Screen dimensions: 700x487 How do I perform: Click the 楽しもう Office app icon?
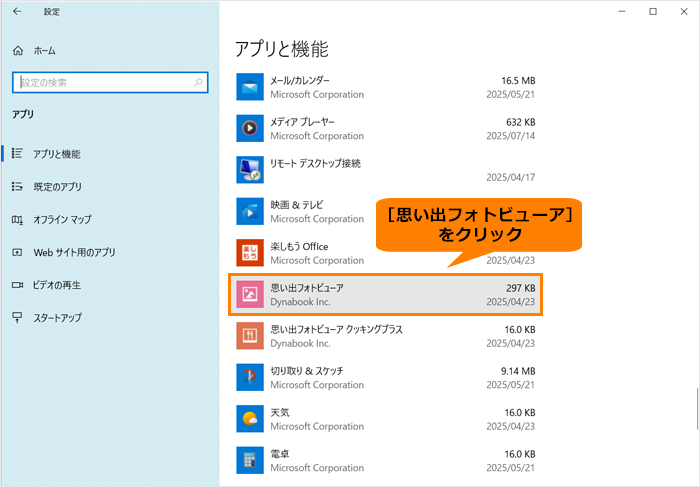pos(250,253)
